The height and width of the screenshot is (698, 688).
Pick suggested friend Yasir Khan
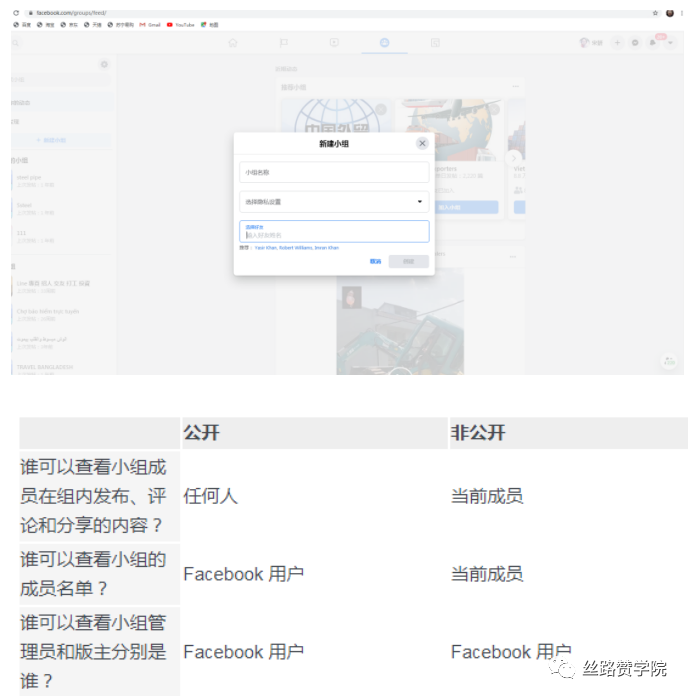(266, 248)
